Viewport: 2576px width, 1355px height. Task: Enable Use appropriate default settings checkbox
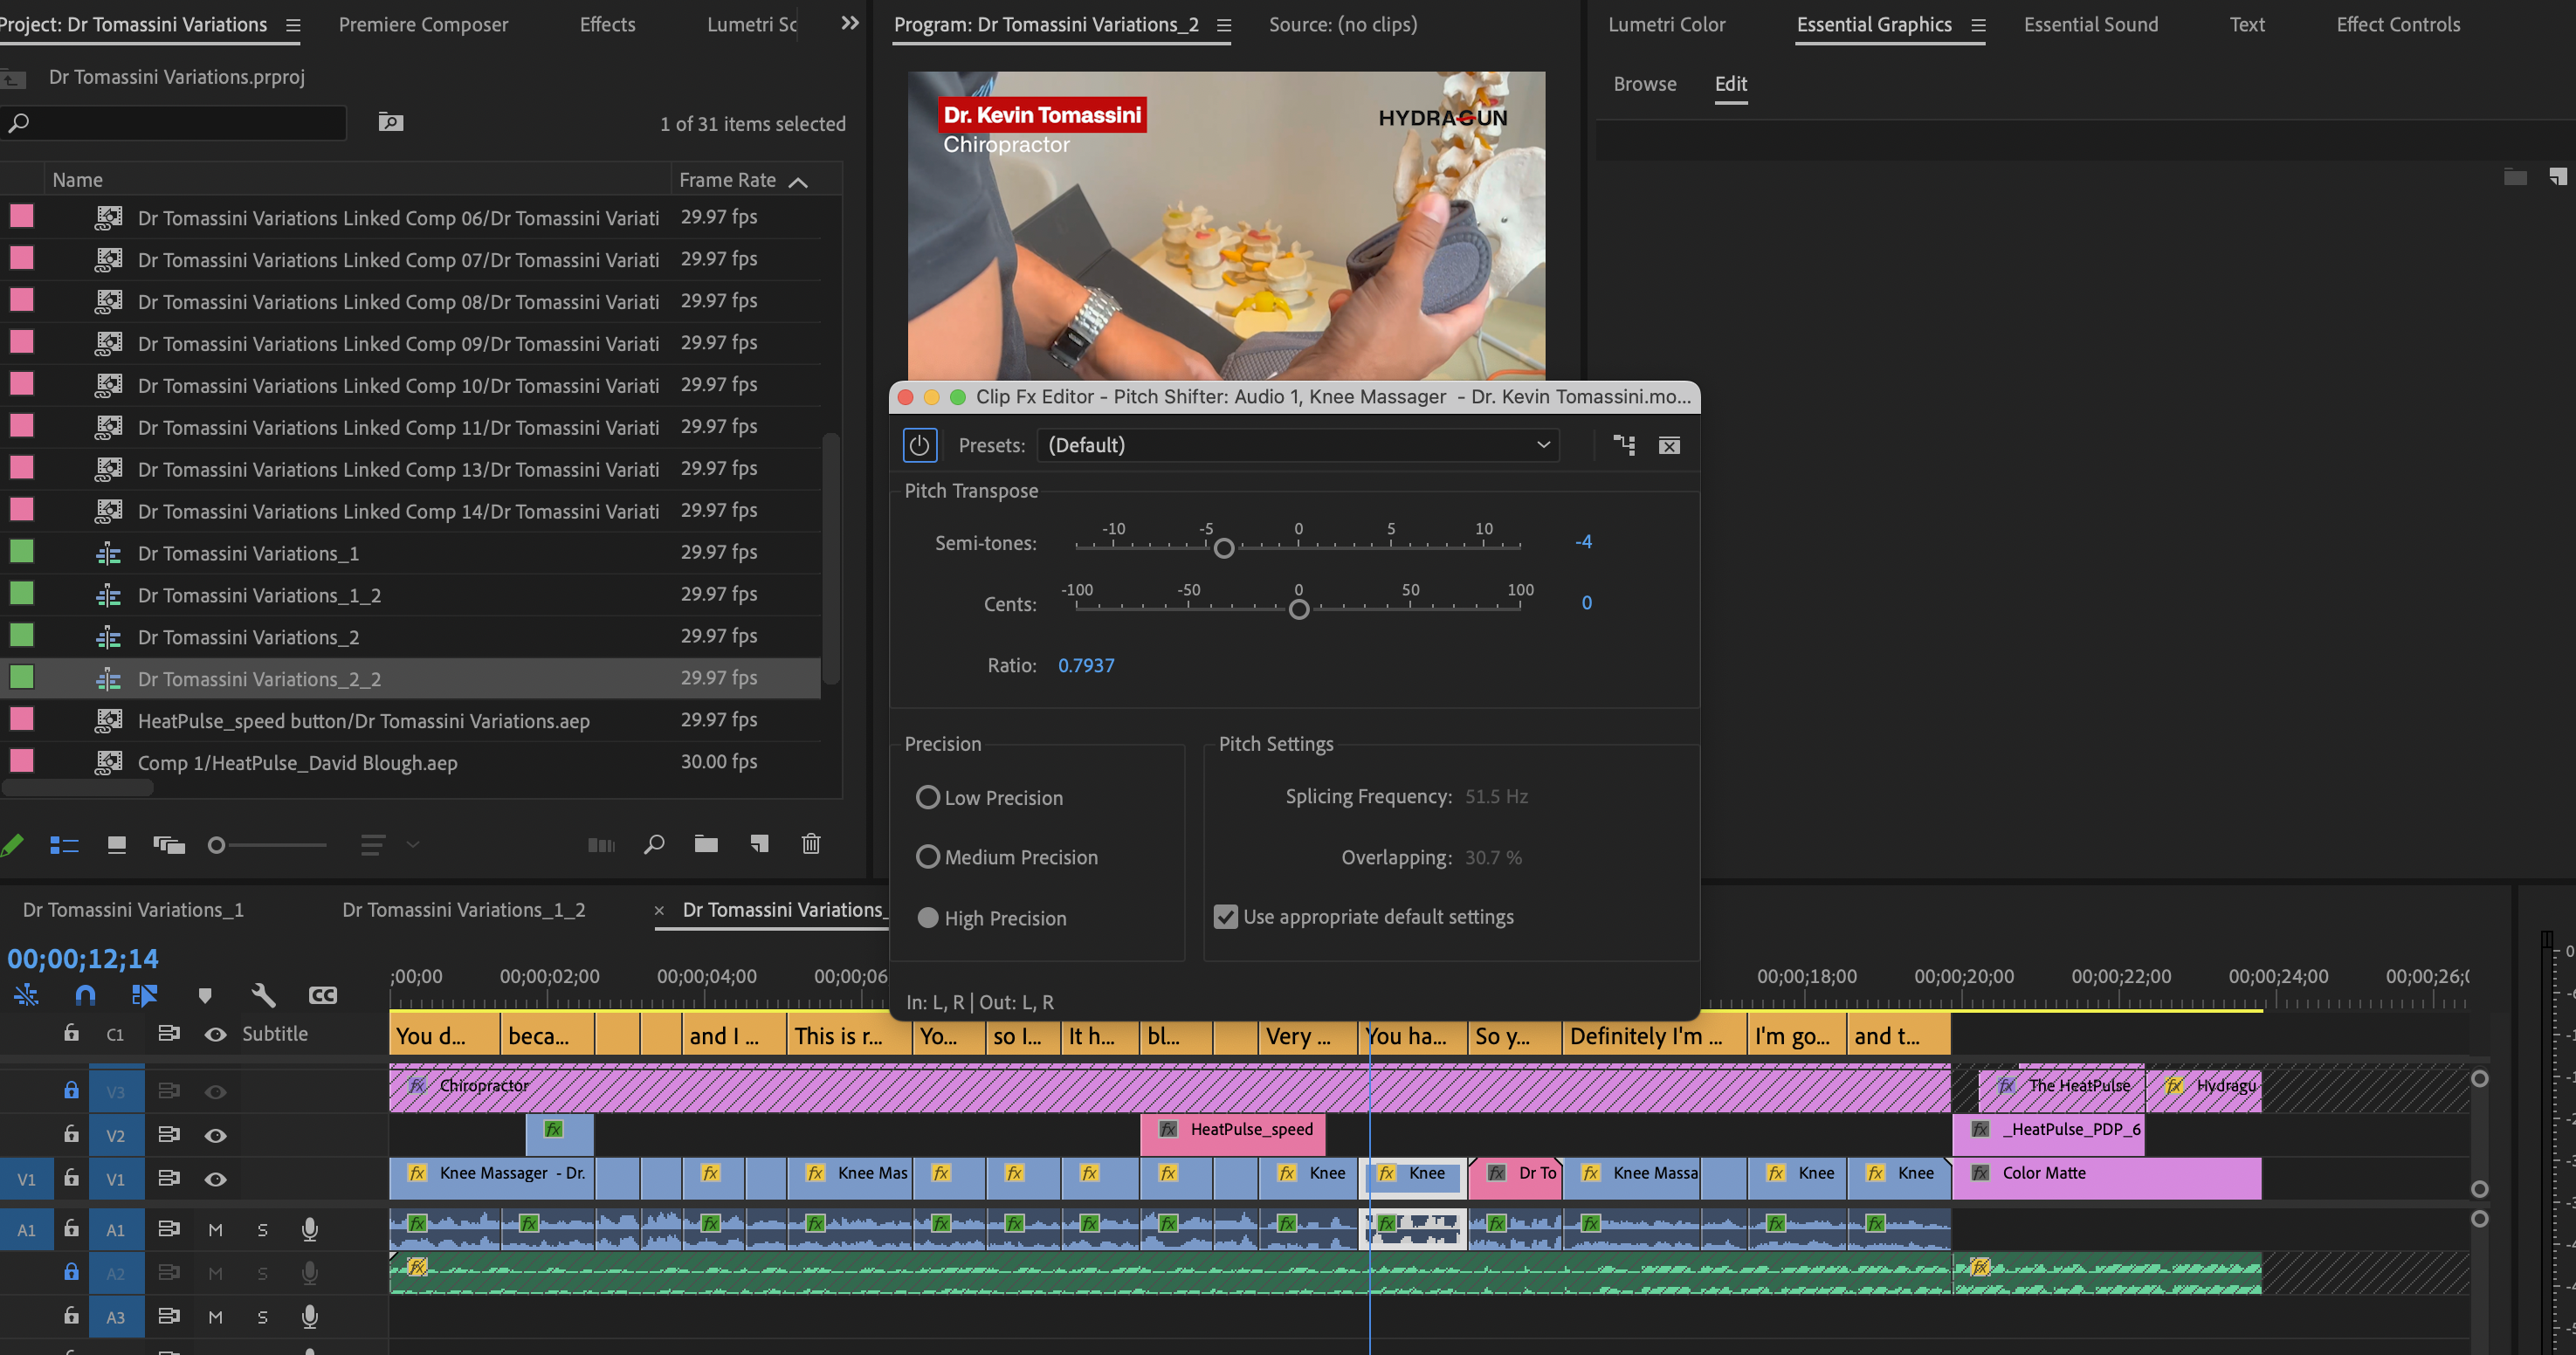point(1227,916)
